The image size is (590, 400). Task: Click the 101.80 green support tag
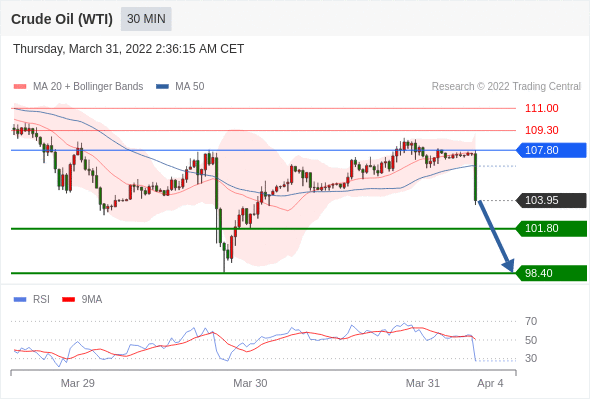551,228
